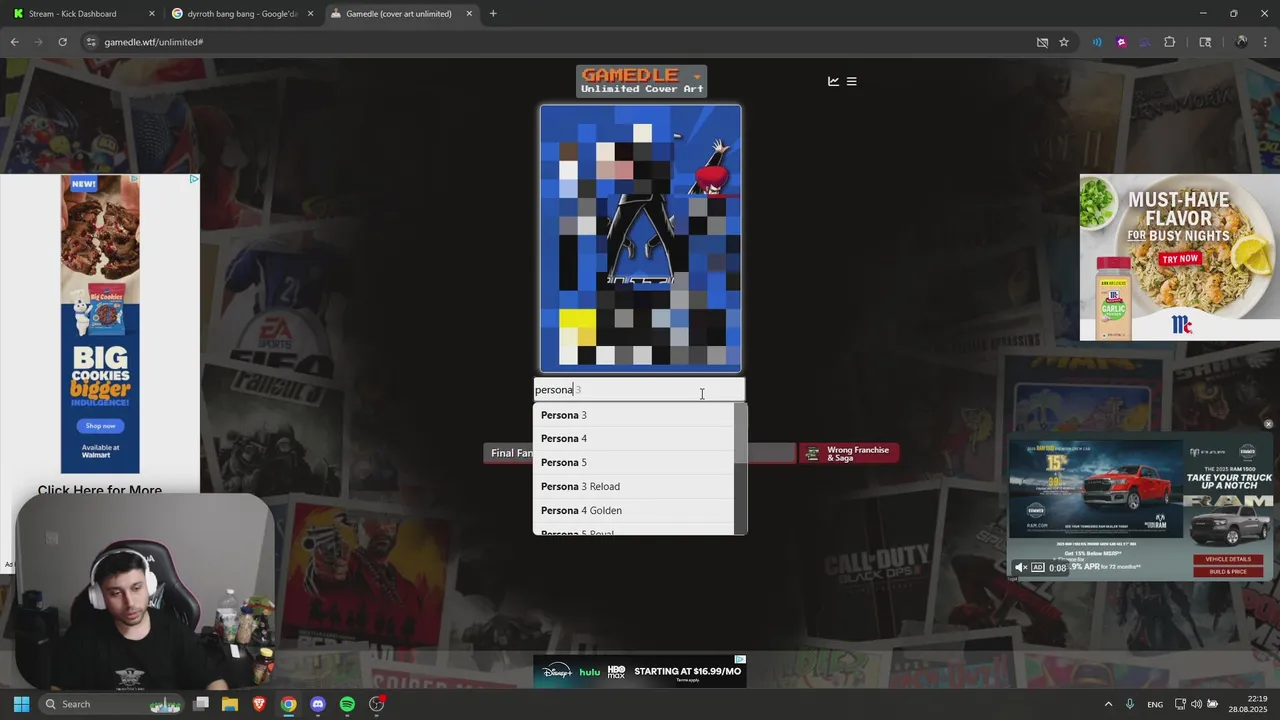Select Persona 5 from suggestions
The height and width of the screenshot is (720, 1280).
click(634, 462)
